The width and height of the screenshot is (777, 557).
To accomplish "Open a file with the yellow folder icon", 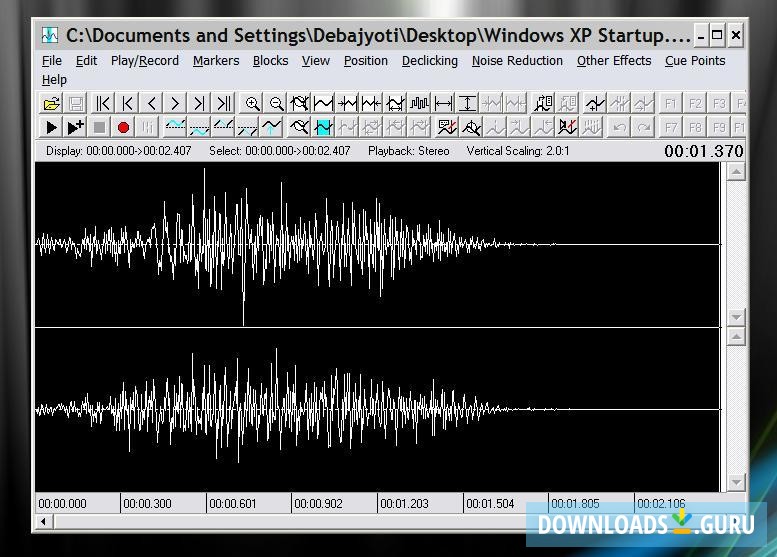I will tap(52, 104).
